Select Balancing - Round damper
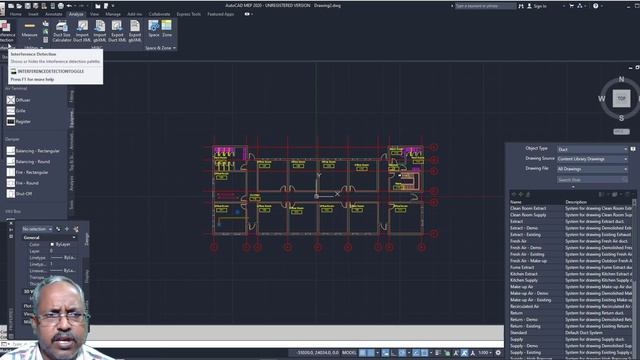 click(28, 162)
